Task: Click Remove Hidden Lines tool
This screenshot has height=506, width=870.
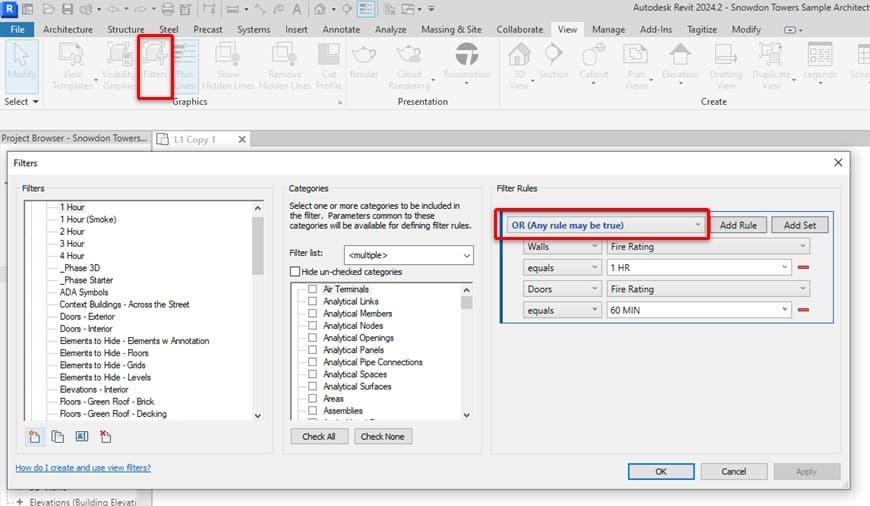Action: tap(285, 67)
